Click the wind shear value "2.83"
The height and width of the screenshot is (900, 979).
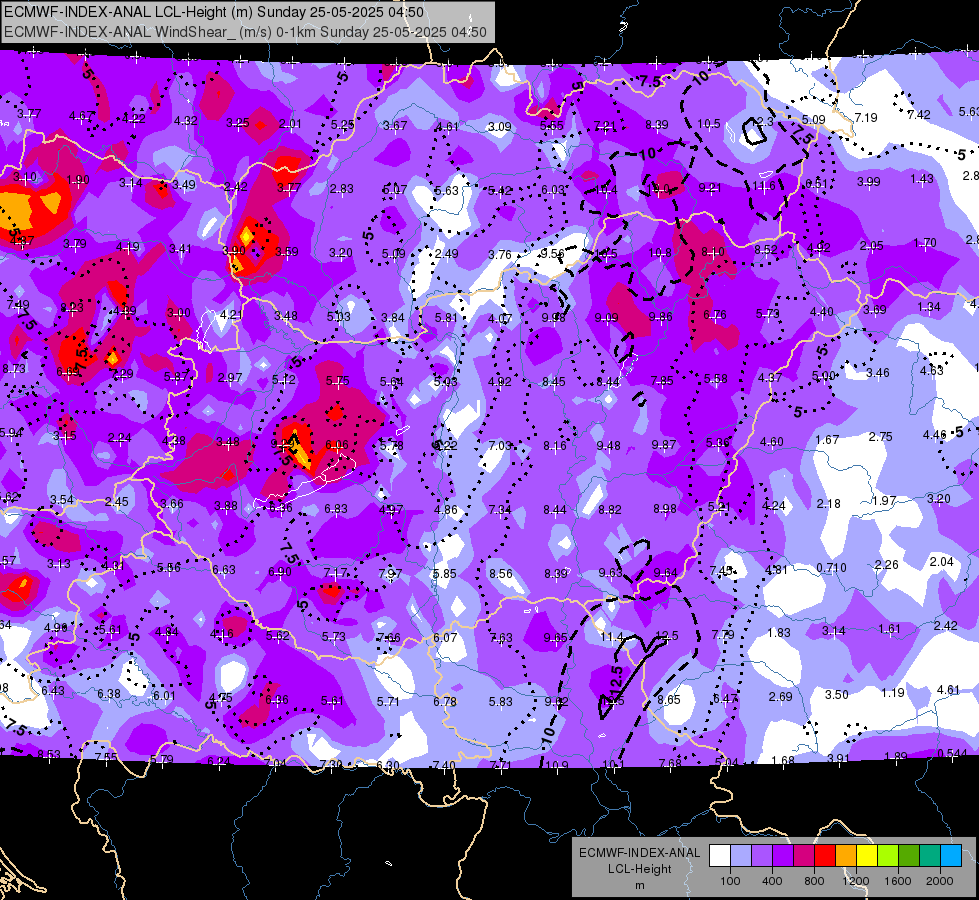pos(342,189)
